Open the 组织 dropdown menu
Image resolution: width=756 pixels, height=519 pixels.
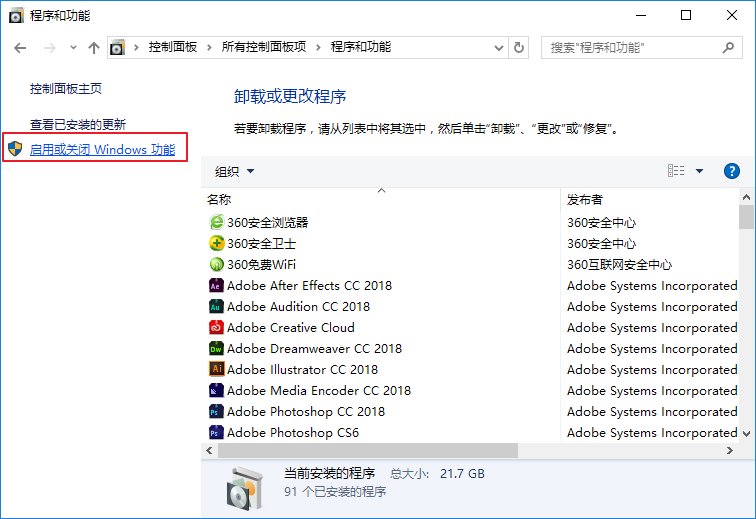pos(235,171)
